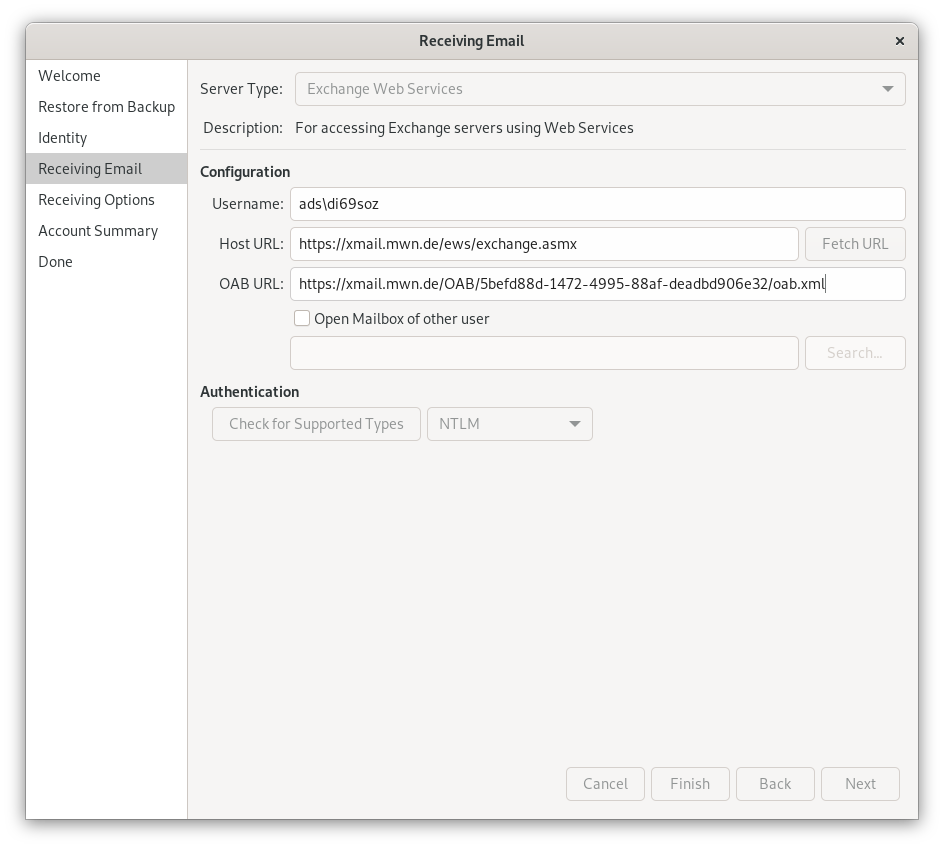The width and height of the screenshot is (944, 848).
Task: Cancel the account setup wizard
Action: click(605, 783)
